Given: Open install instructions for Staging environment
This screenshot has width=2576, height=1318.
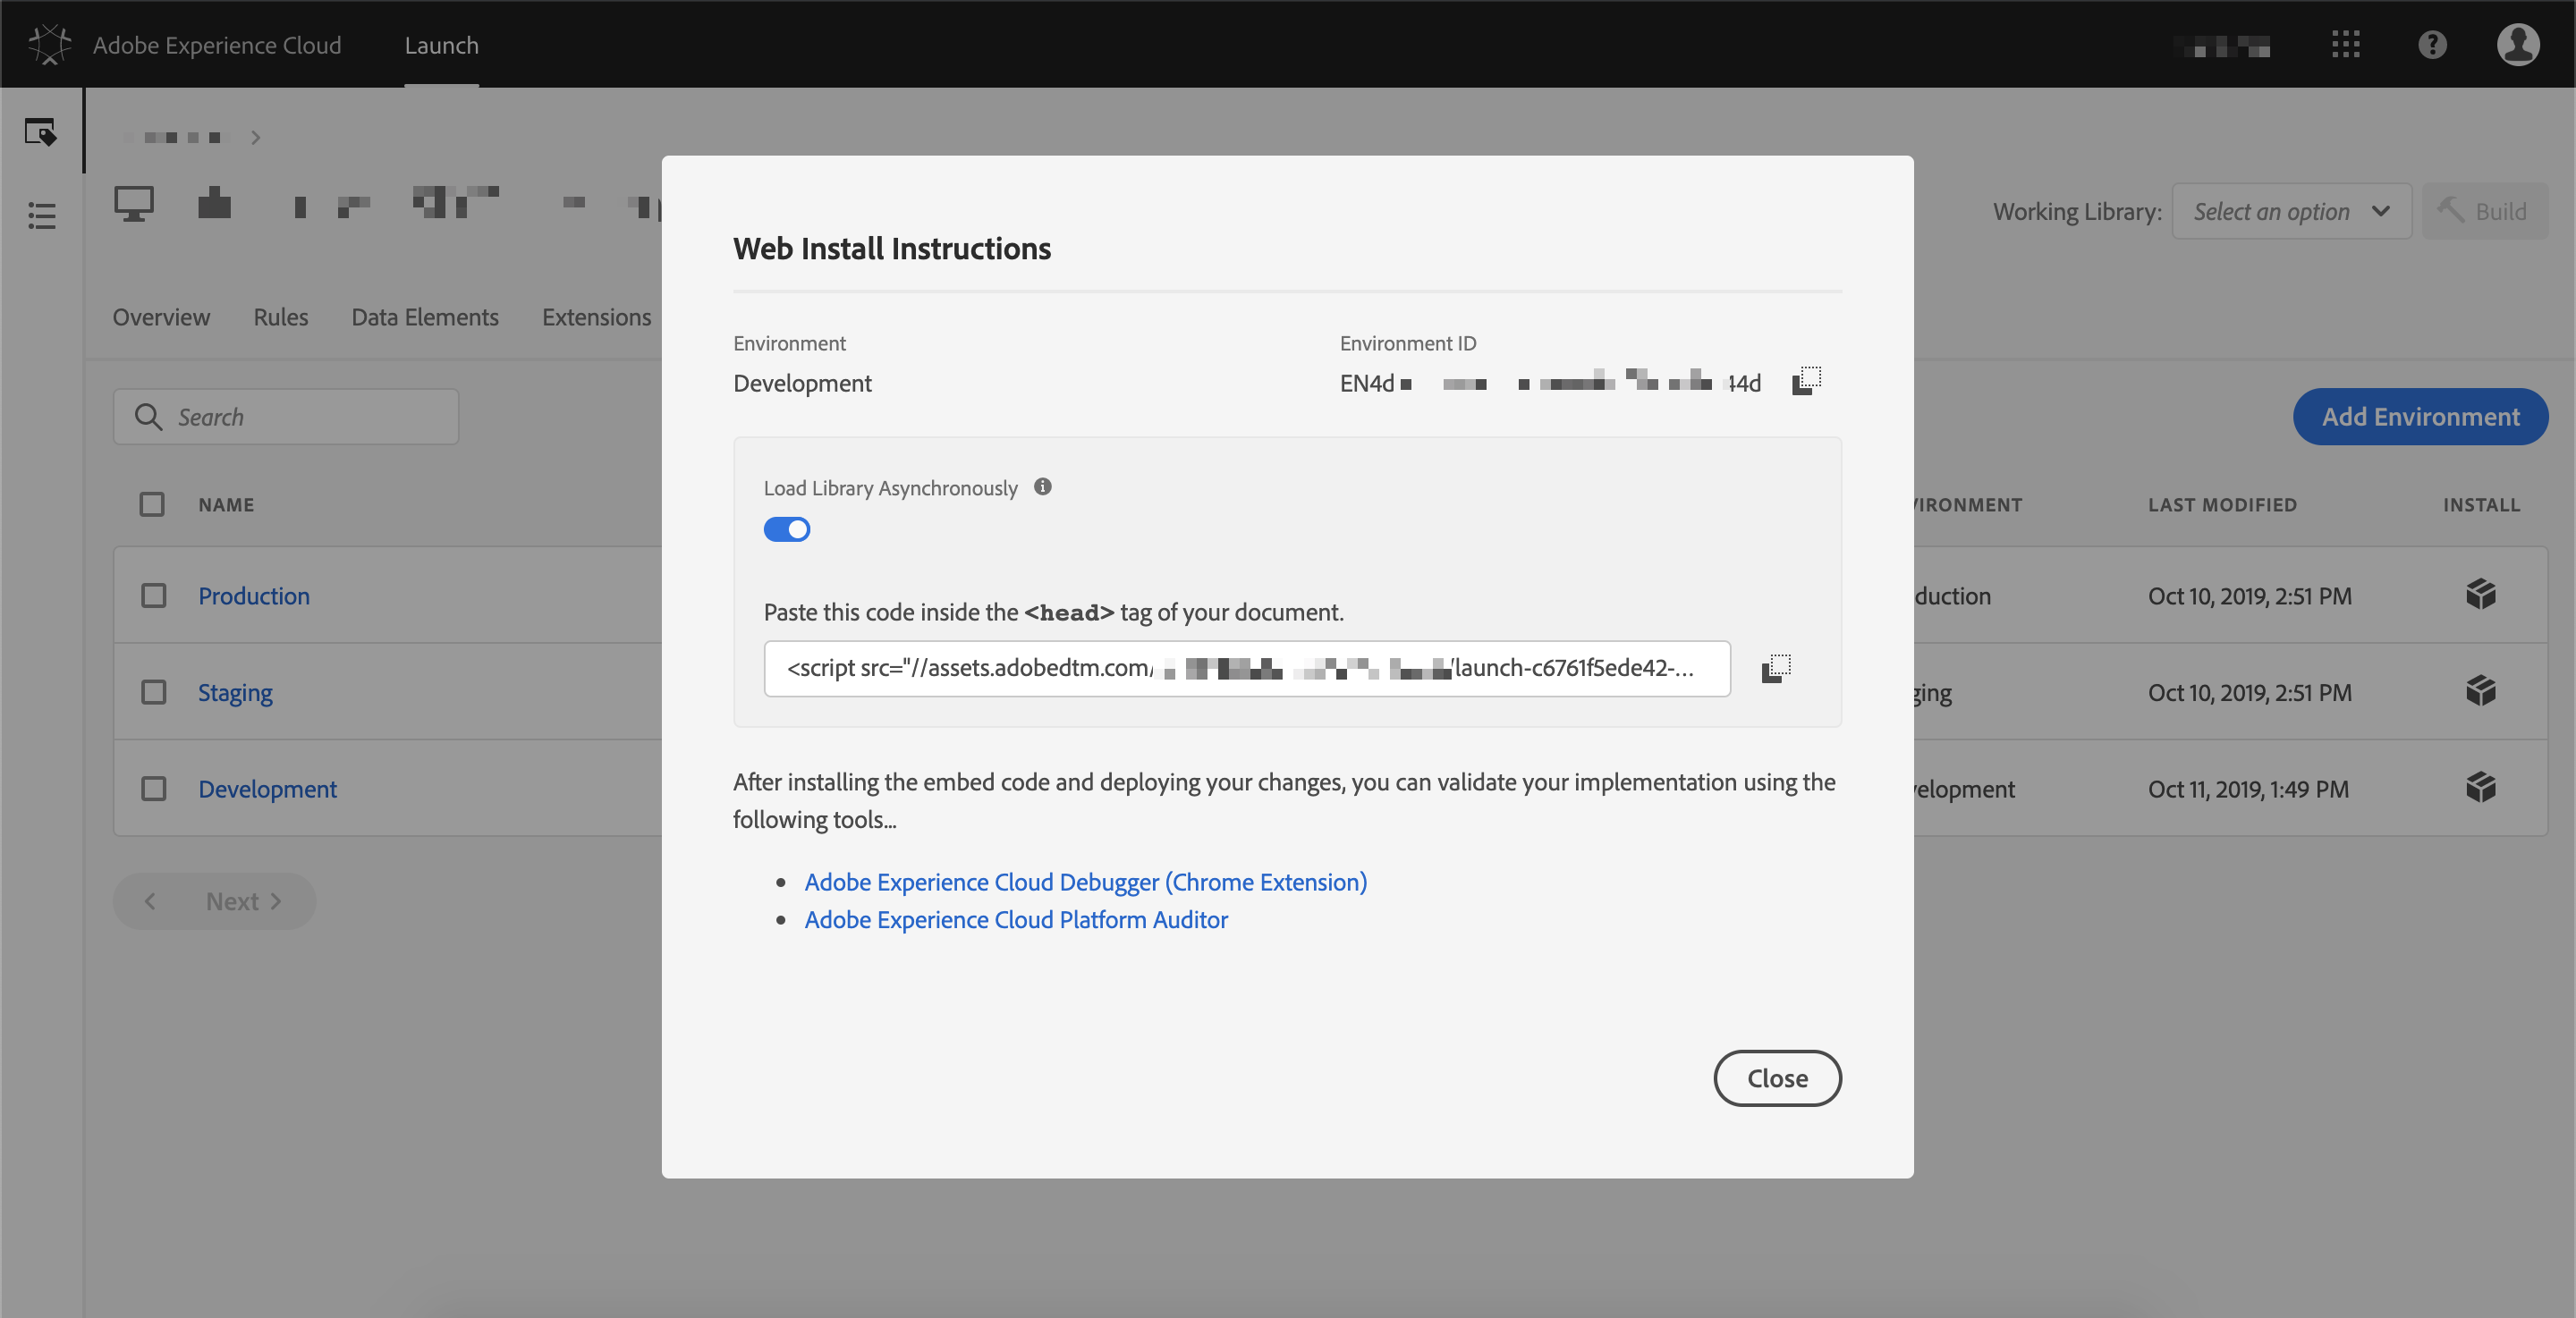Looking at the screenshot, I should [x=2480, y=691].
